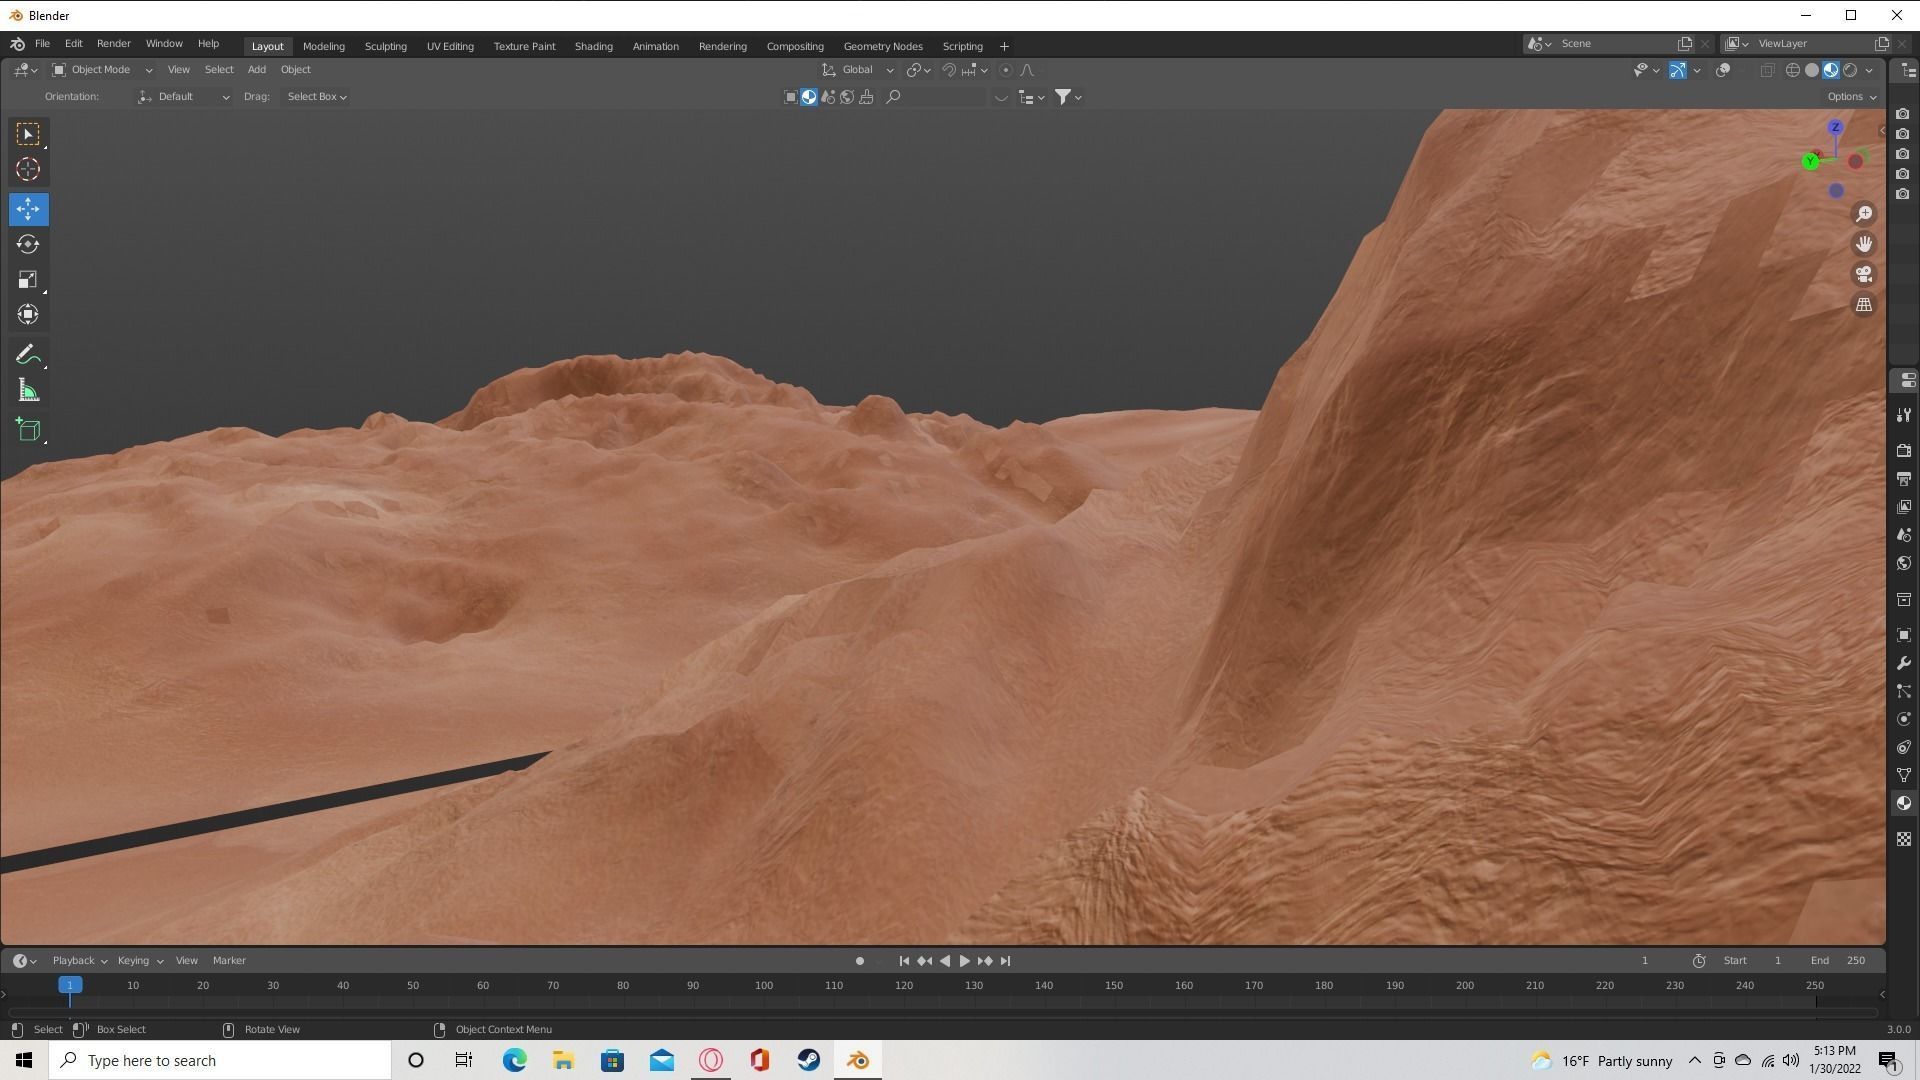Screen dimensions: 1920x1080
Task: Toggle Show Gizmo in viewport header
Action: (1677, 70)
